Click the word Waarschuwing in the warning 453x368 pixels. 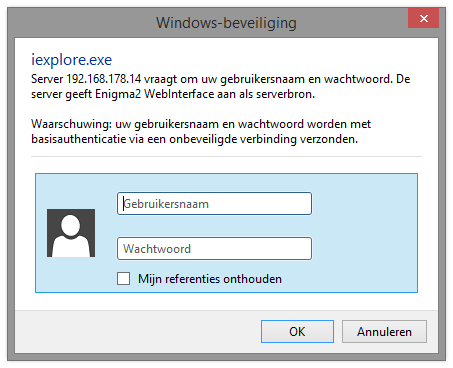point(71,124)
